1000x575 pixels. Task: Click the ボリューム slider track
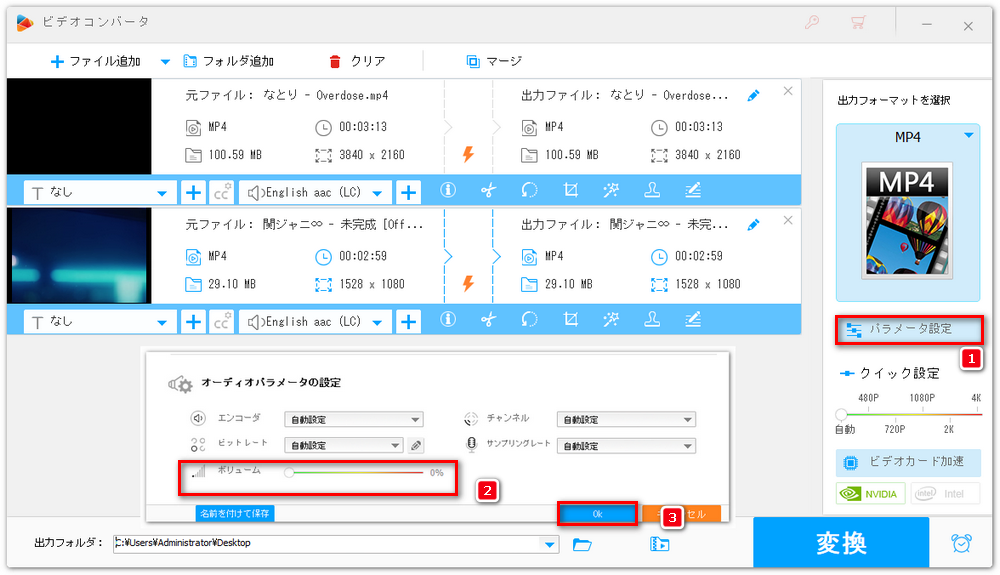355,472
